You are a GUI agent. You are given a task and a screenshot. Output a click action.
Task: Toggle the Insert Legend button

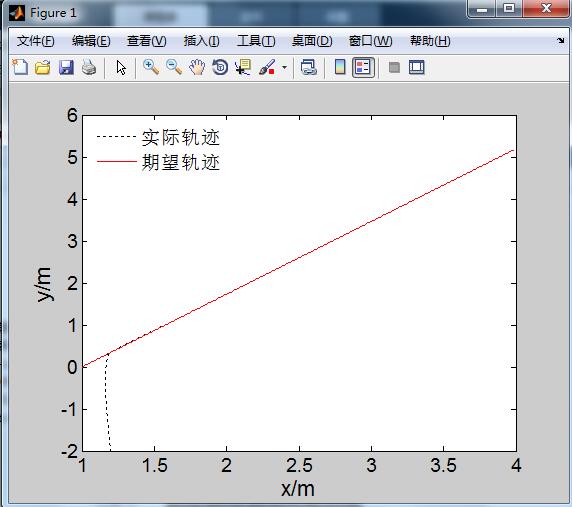(363, 67)
